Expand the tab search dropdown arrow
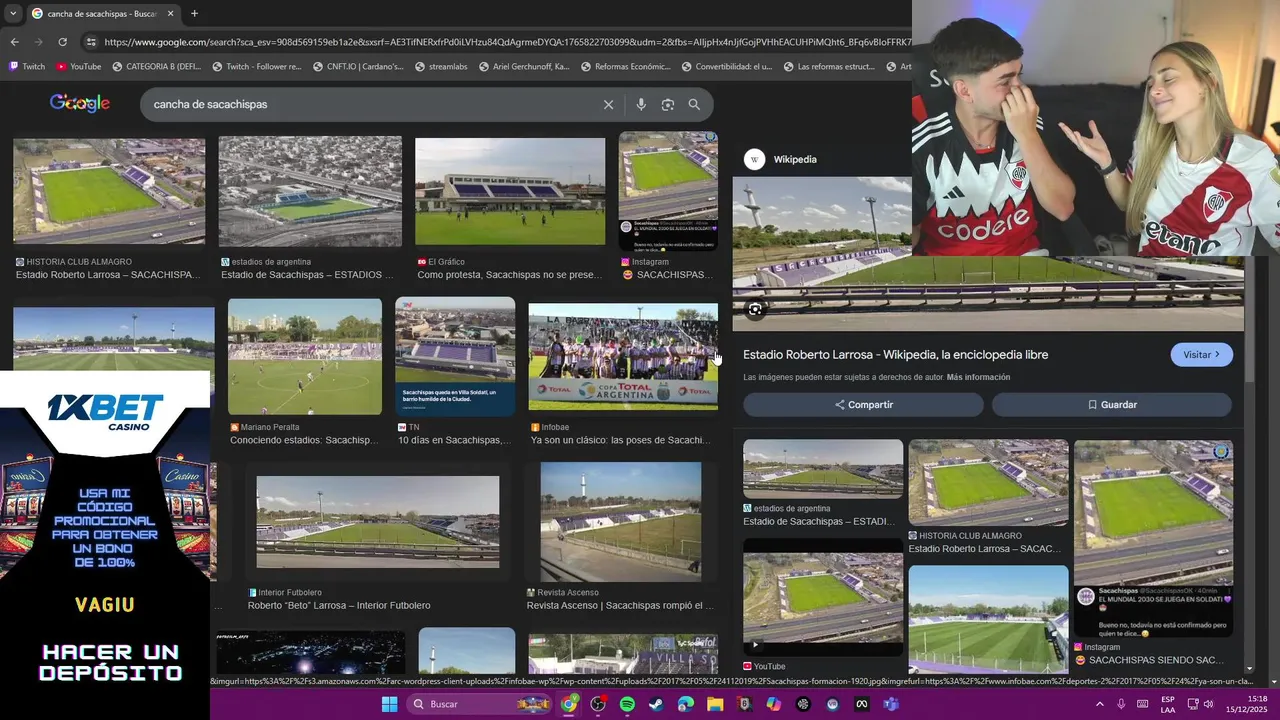Screen dimensions: 1280x720 (x=12, y=13)
